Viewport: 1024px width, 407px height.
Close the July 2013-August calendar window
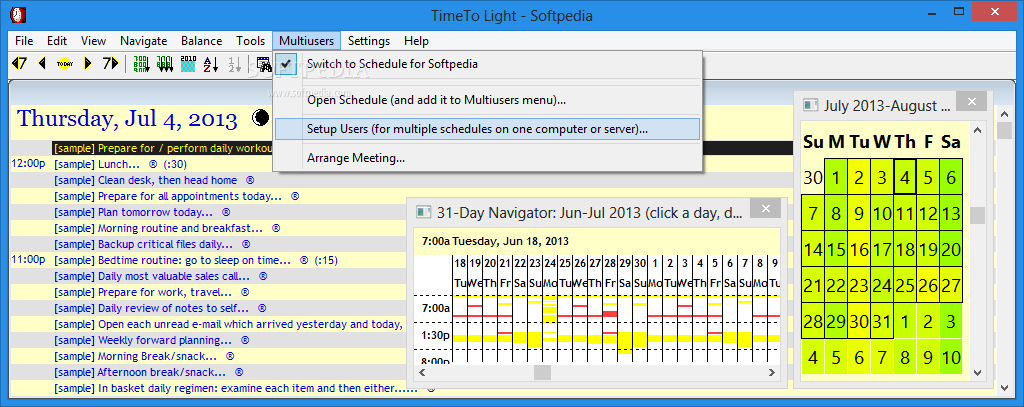coord(971,101)
